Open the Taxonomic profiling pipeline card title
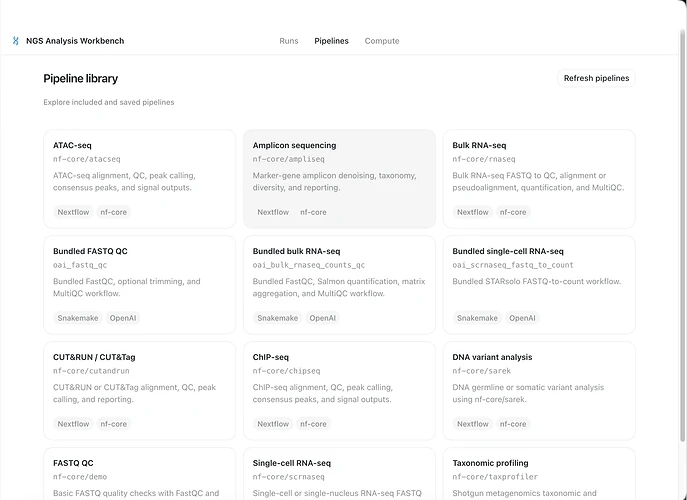The image size is (687, 500). click(x=490, y=463)
